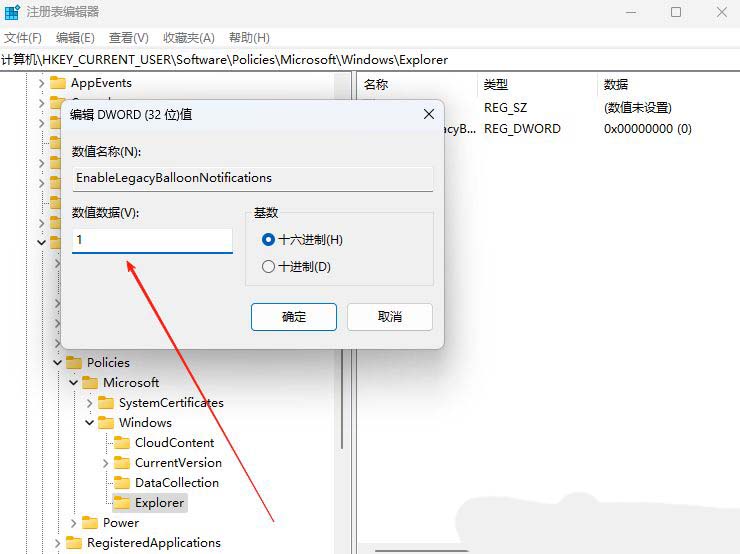
Task: Click the DataCollection folder icon
Action: point(122,483)
